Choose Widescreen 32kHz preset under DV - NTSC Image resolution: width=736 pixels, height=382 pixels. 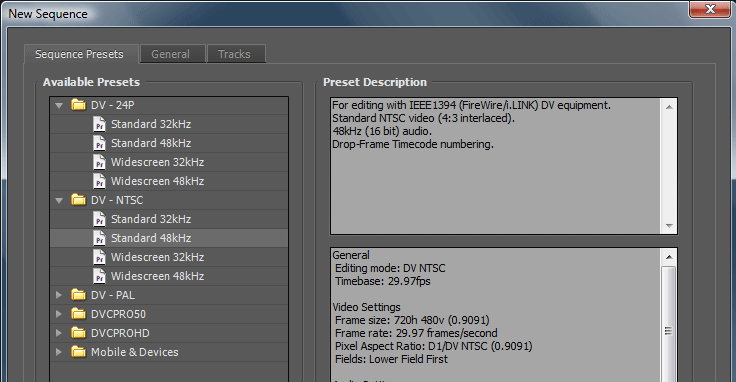169,257
